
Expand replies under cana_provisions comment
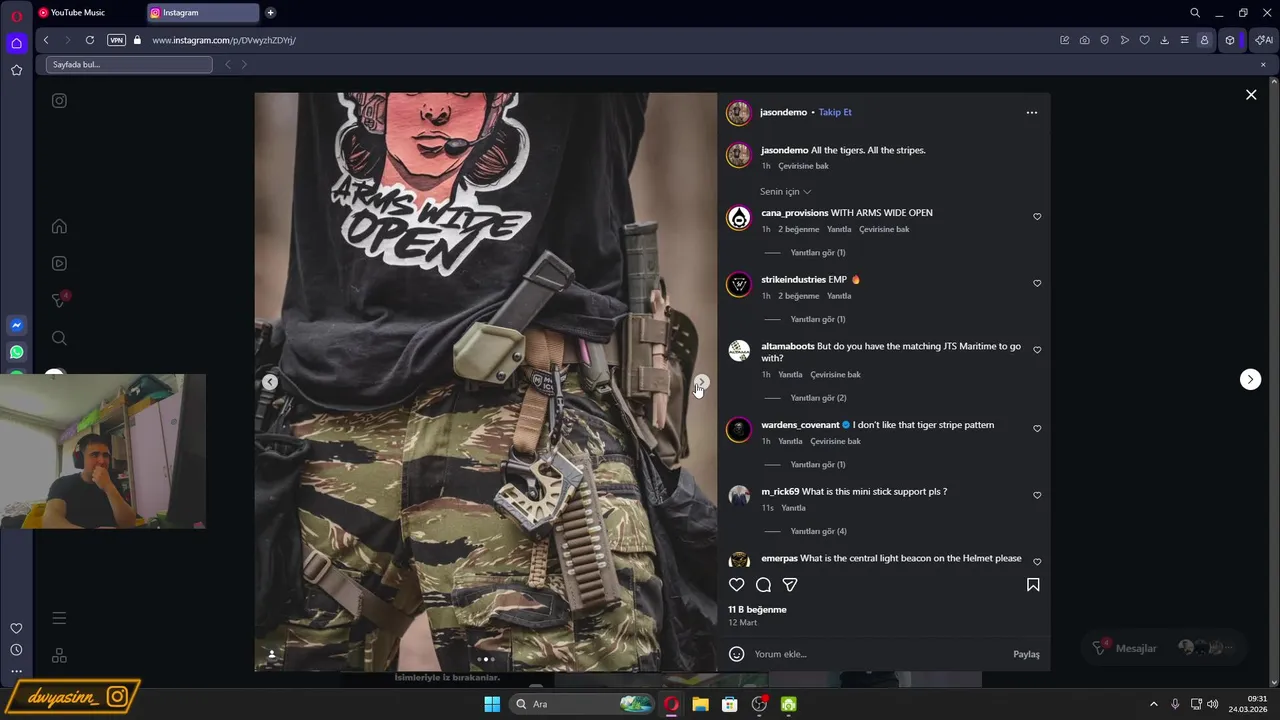point(818,253)
